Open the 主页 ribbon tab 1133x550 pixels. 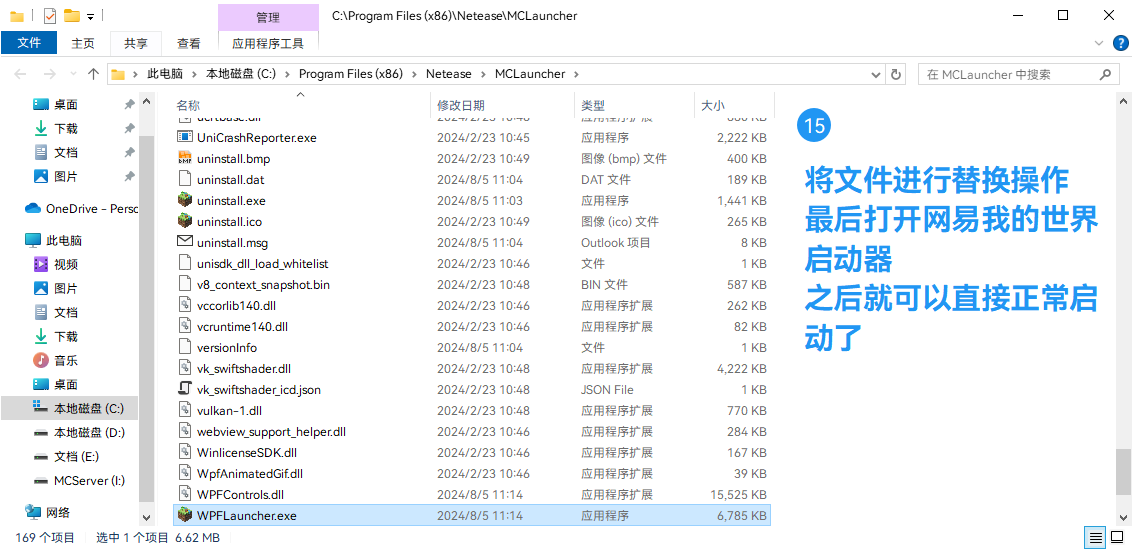click(82, 43)
